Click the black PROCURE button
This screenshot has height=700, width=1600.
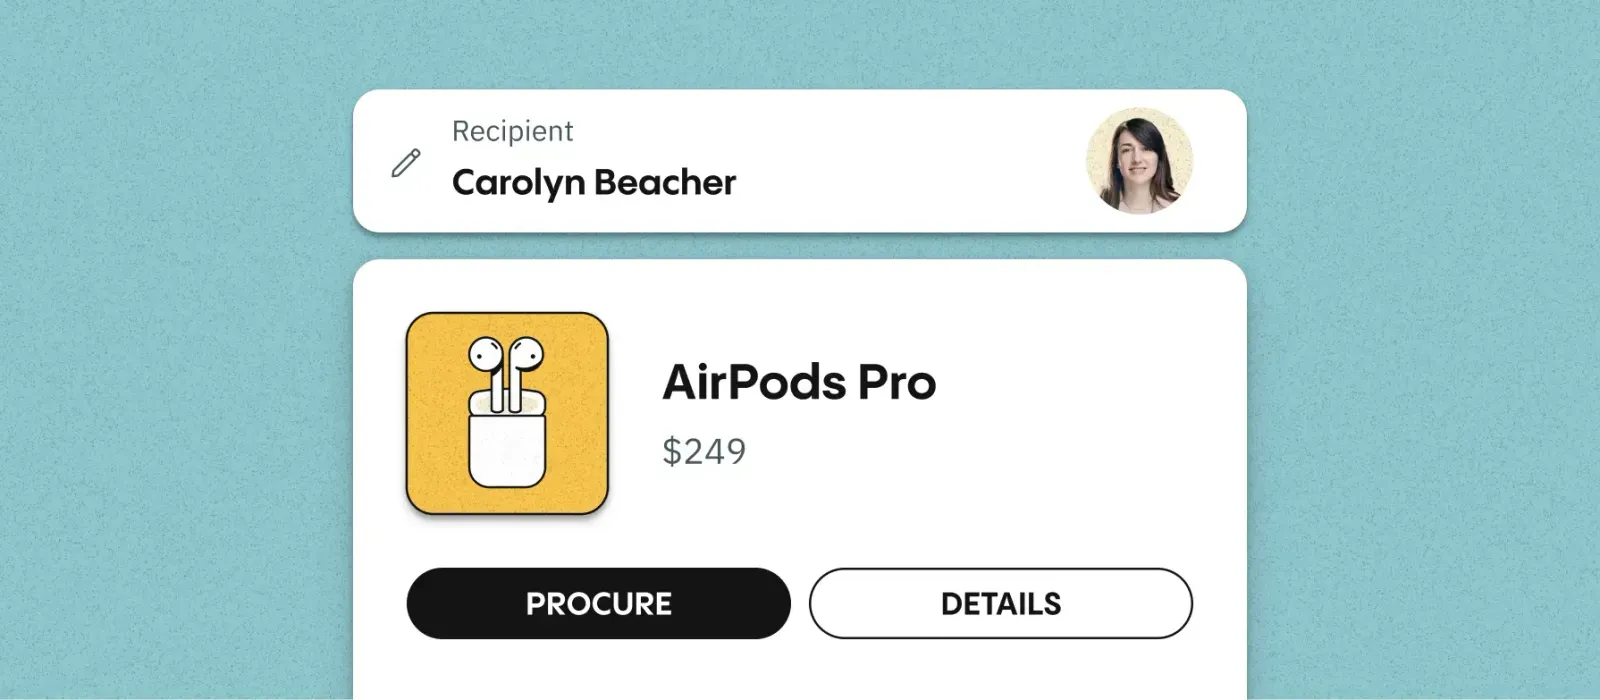click(598, 603)
